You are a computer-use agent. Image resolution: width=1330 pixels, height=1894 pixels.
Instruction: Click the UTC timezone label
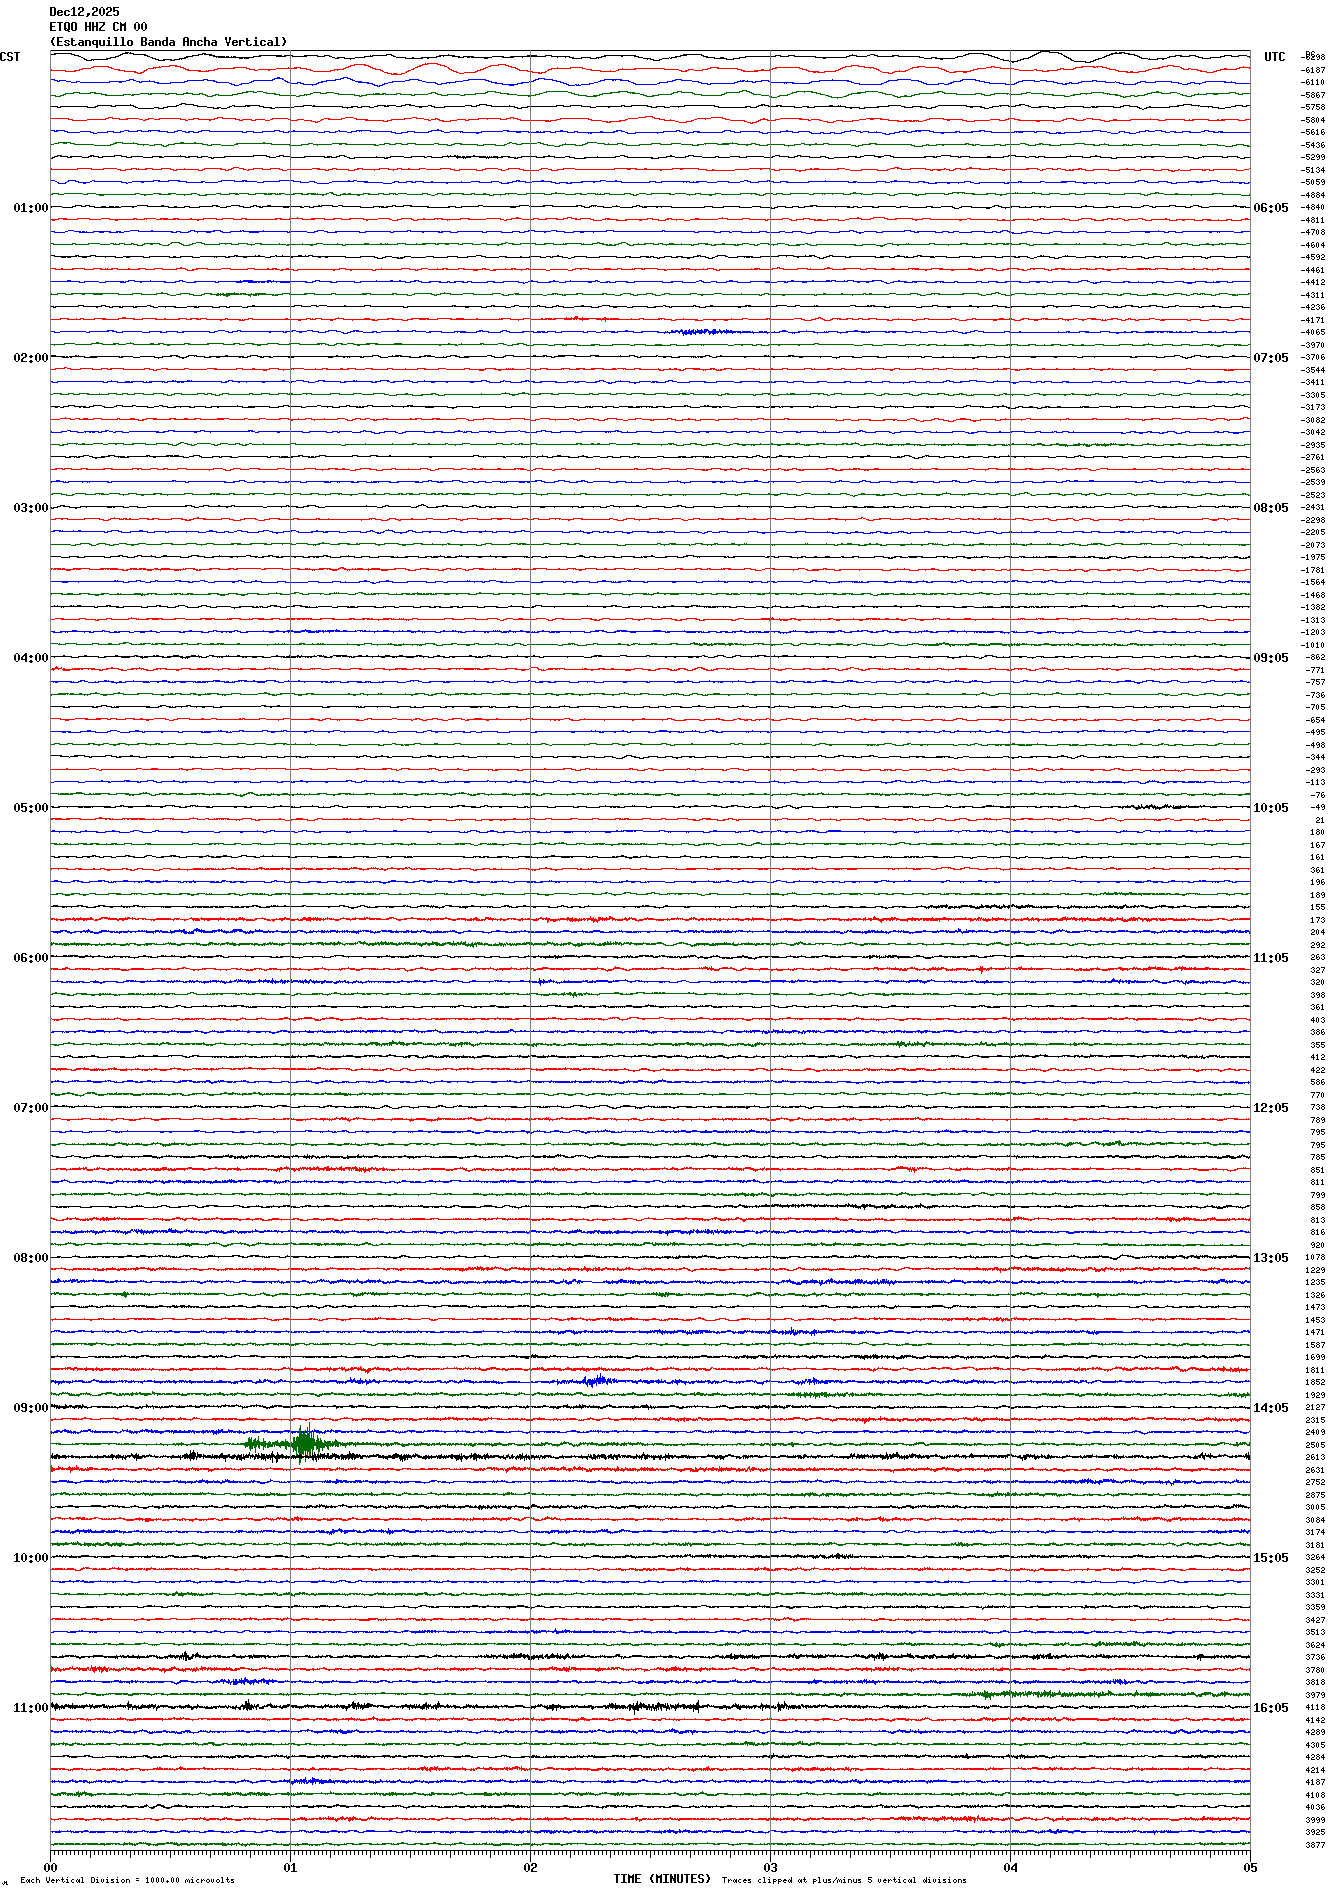pyautogui.click(x=1274, y=57)
